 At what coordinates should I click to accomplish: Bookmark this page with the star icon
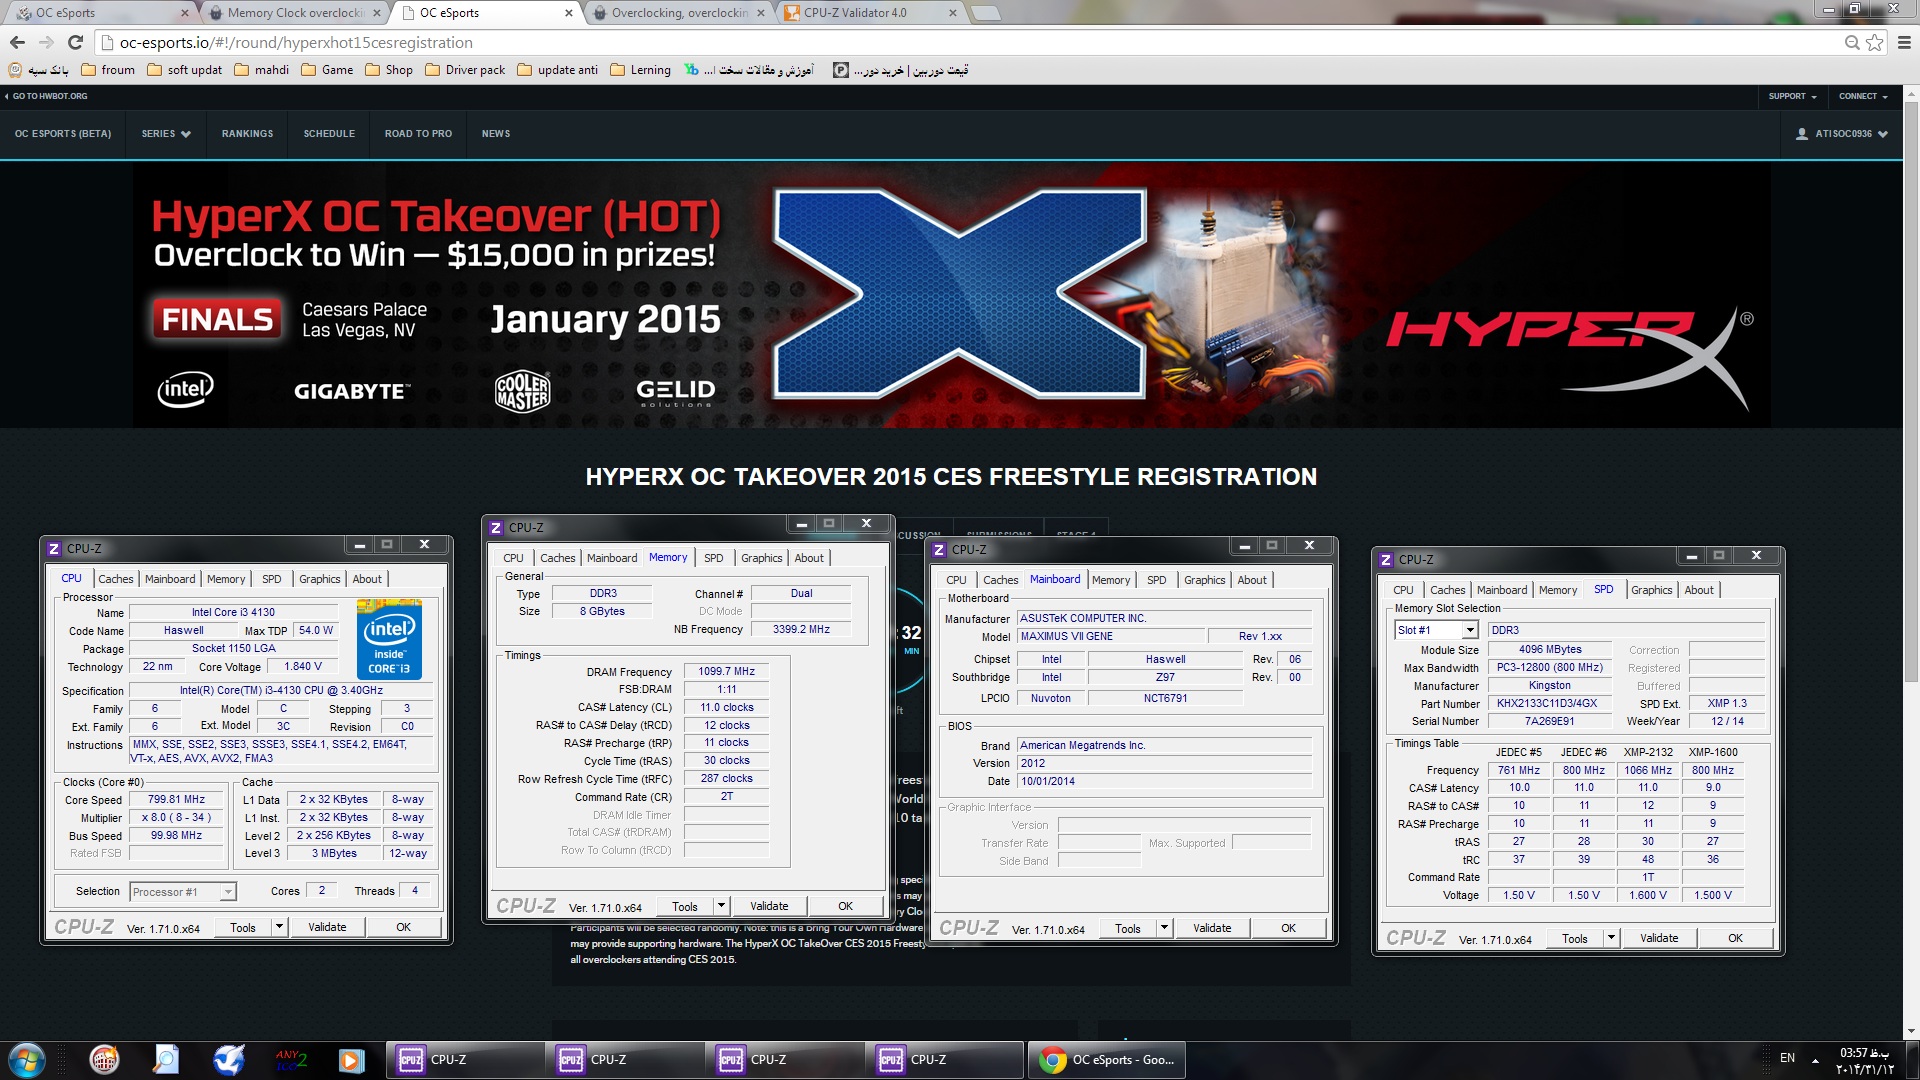1874,42
